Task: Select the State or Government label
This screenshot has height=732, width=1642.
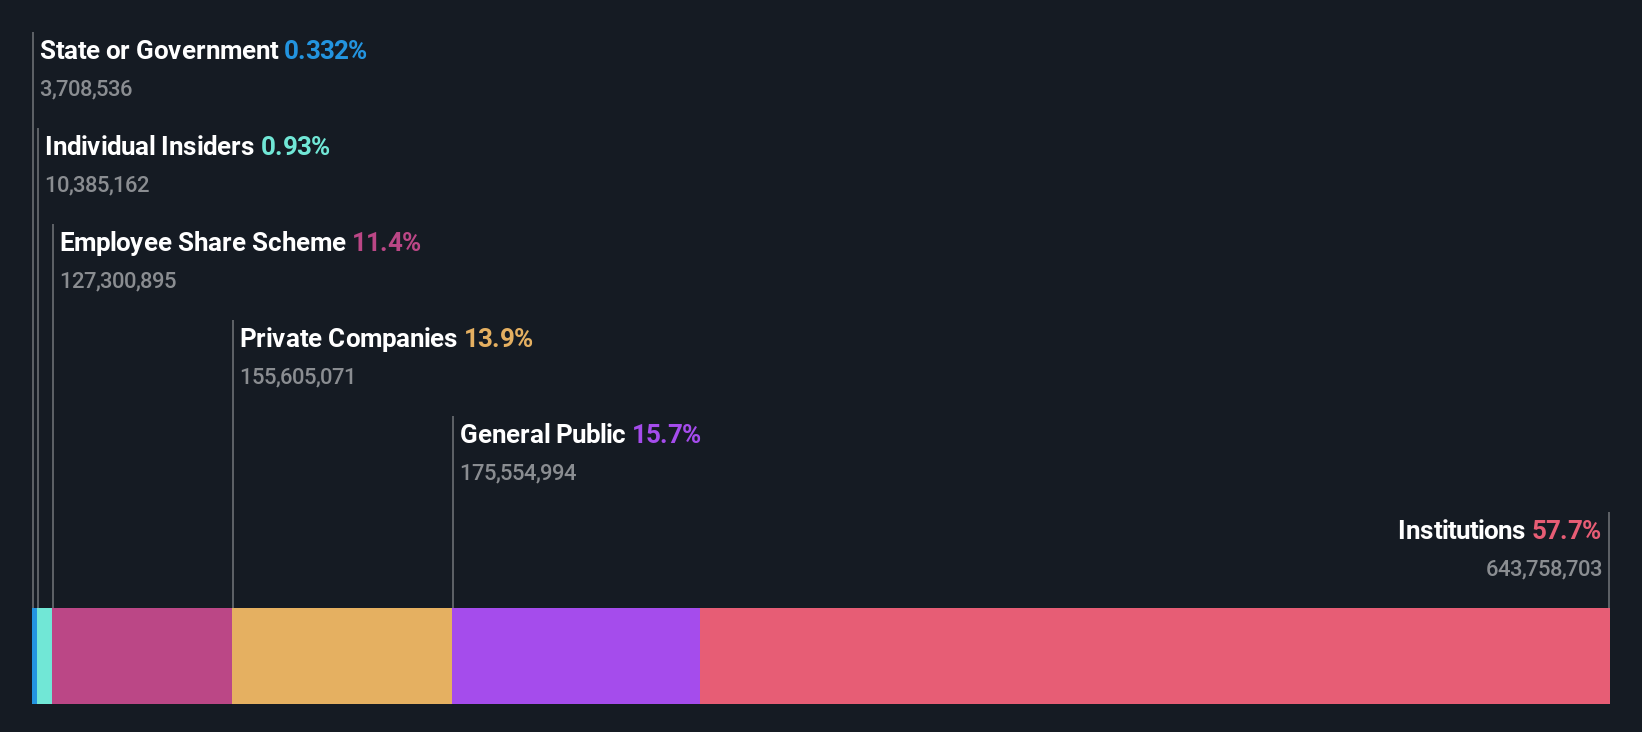Action: [159, 50]
